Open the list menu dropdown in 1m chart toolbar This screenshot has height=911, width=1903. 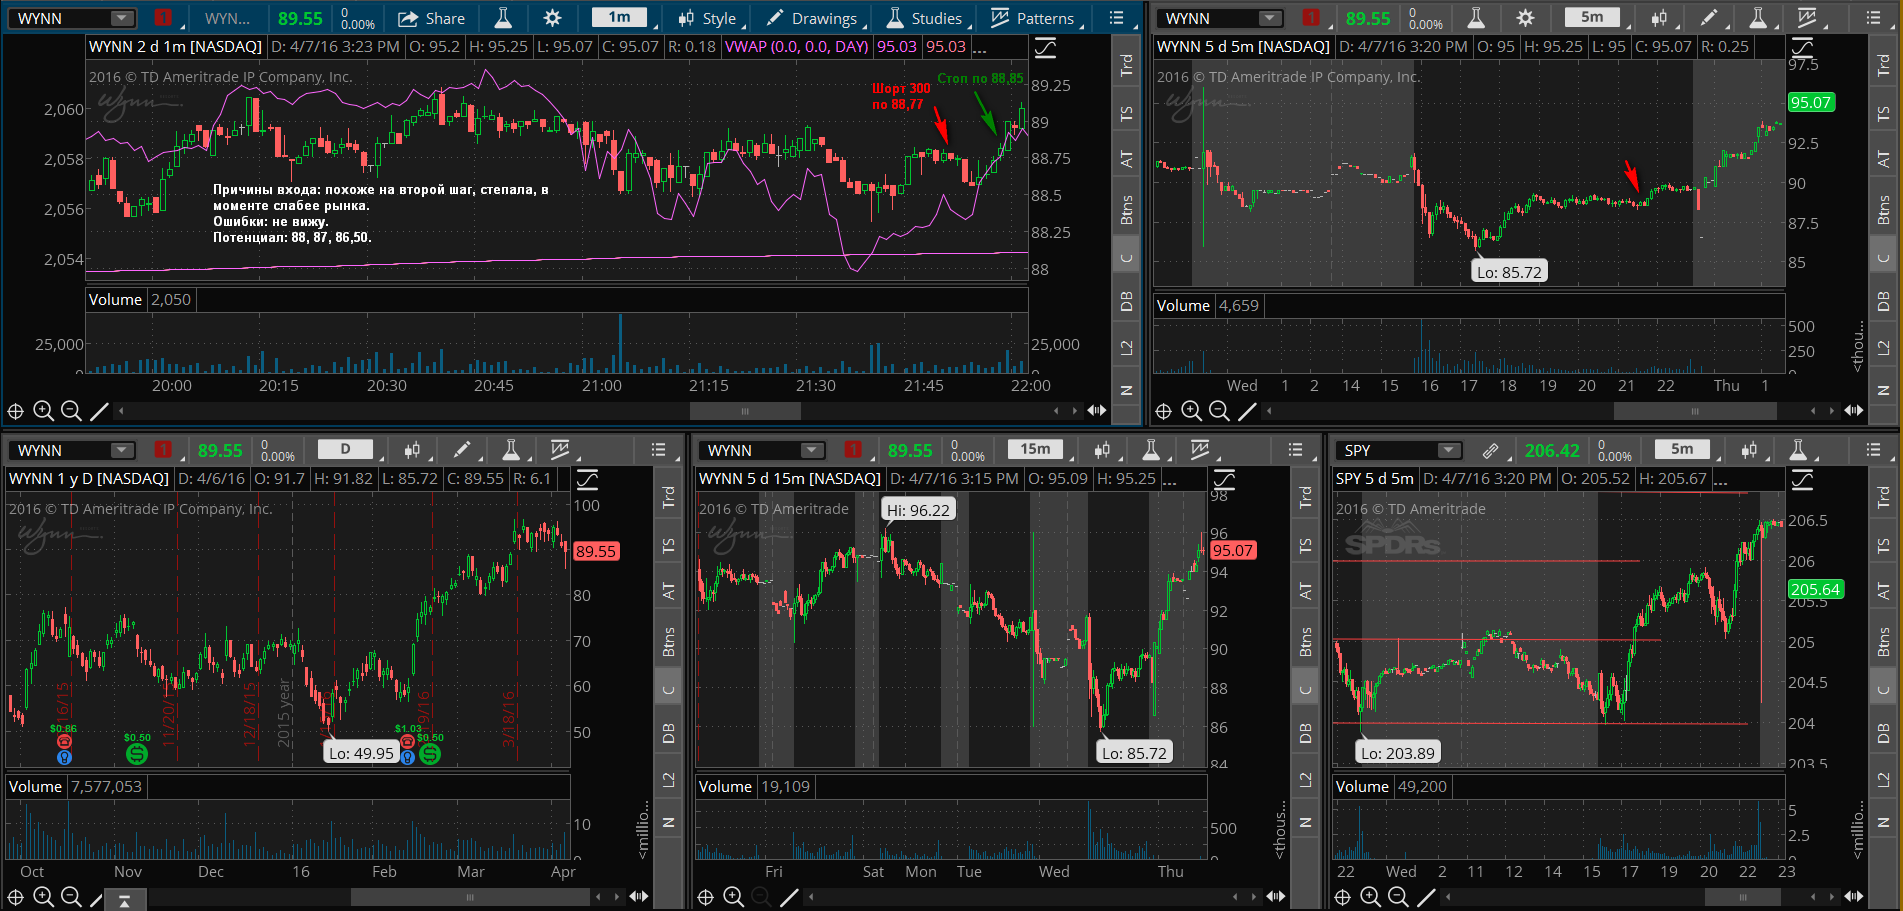[x=1119, y=18]
